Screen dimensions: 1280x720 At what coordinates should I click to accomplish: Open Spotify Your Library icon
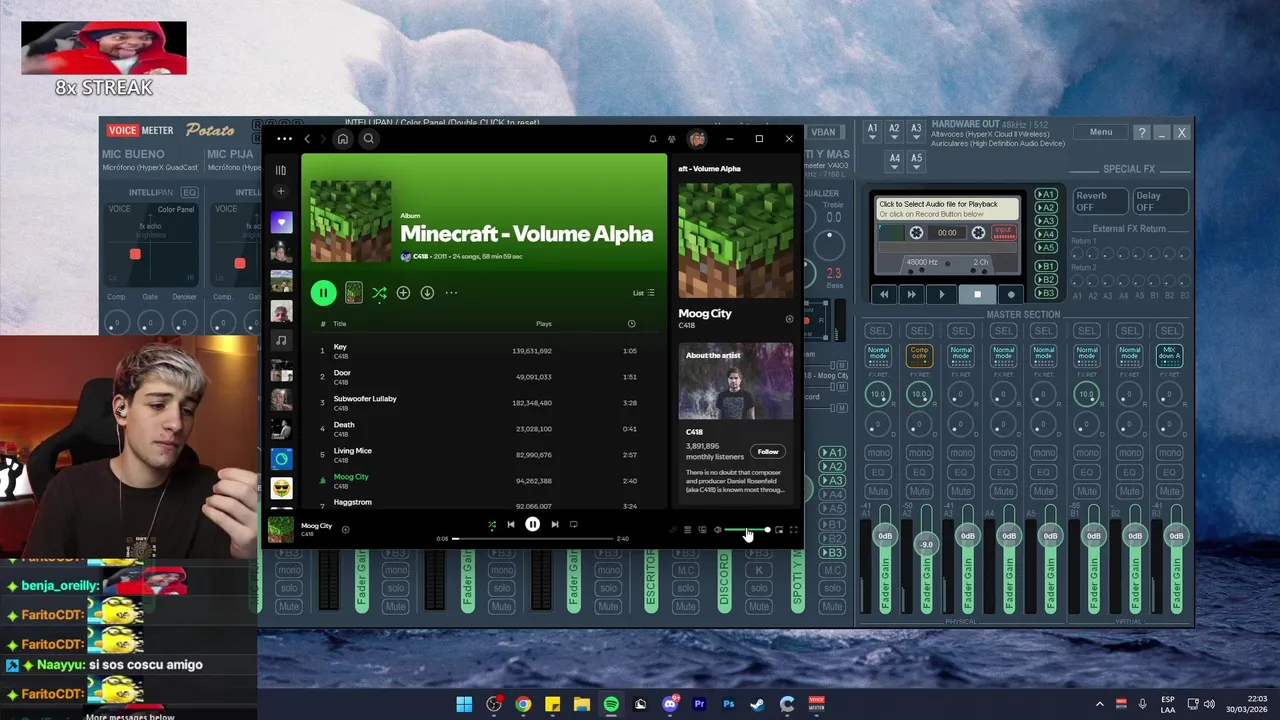tap(281, 170)
